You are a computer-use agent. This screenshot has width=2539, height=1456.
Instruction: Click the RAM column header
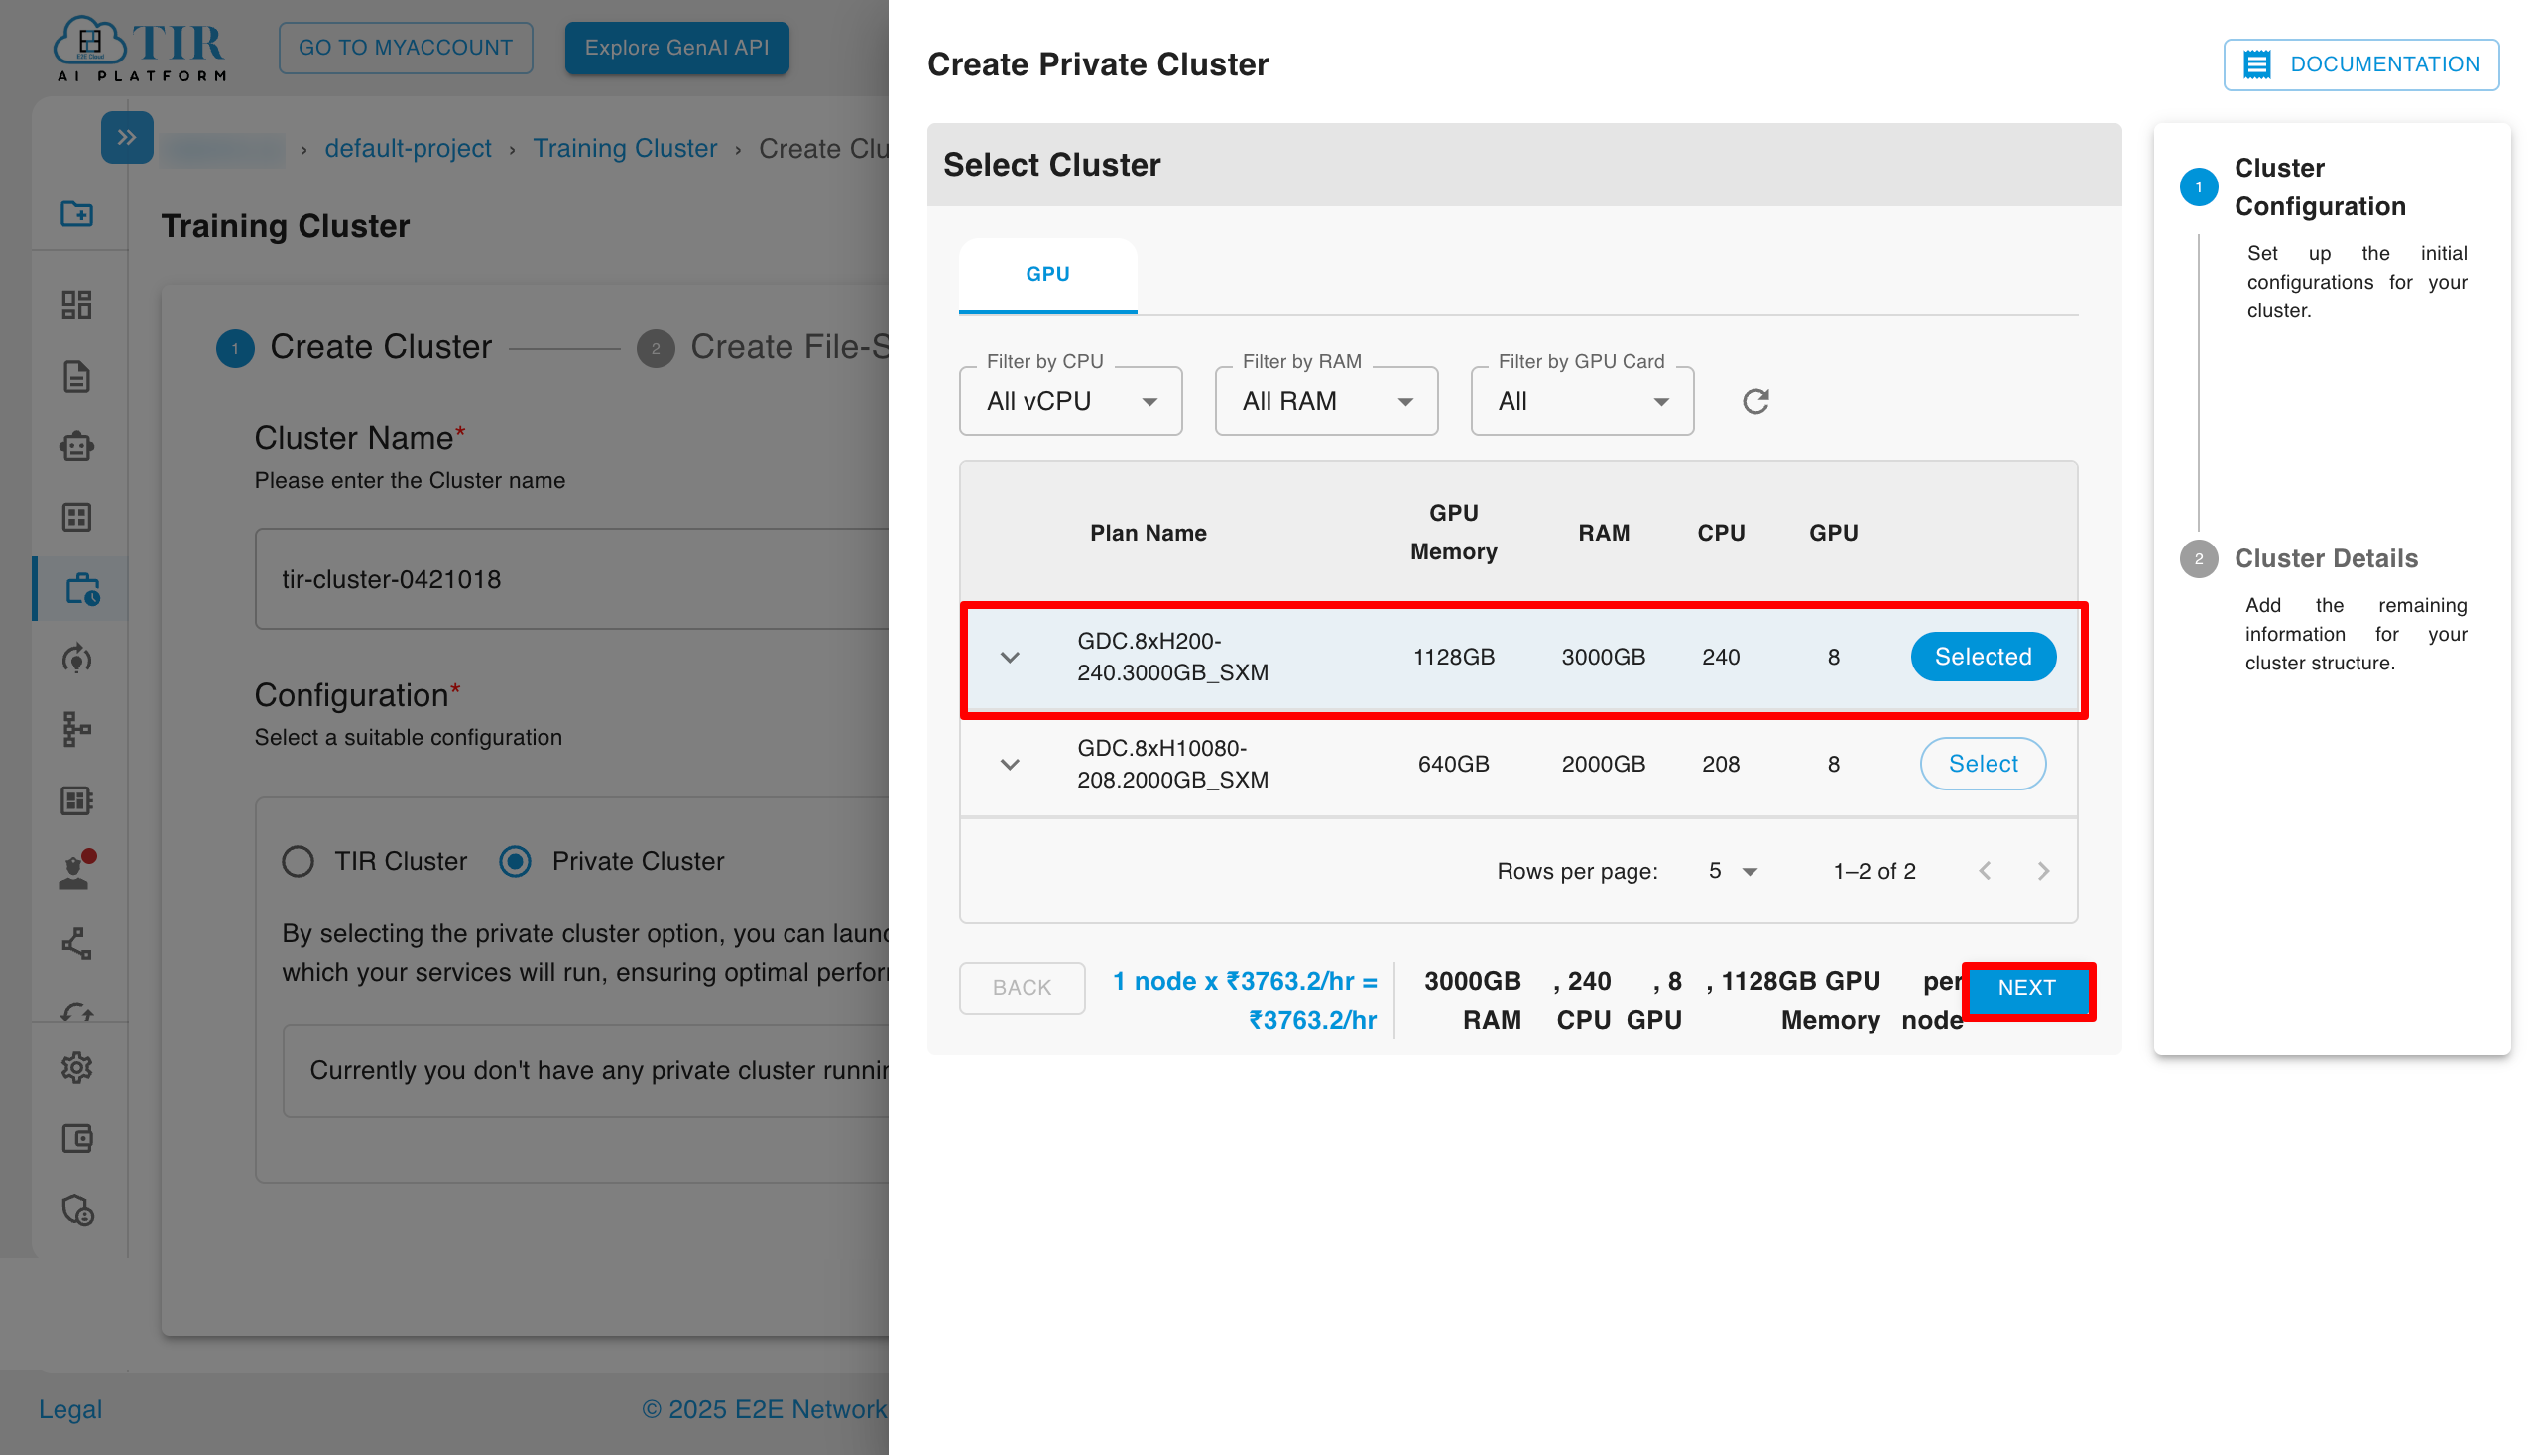click(x=1604, y=533)
